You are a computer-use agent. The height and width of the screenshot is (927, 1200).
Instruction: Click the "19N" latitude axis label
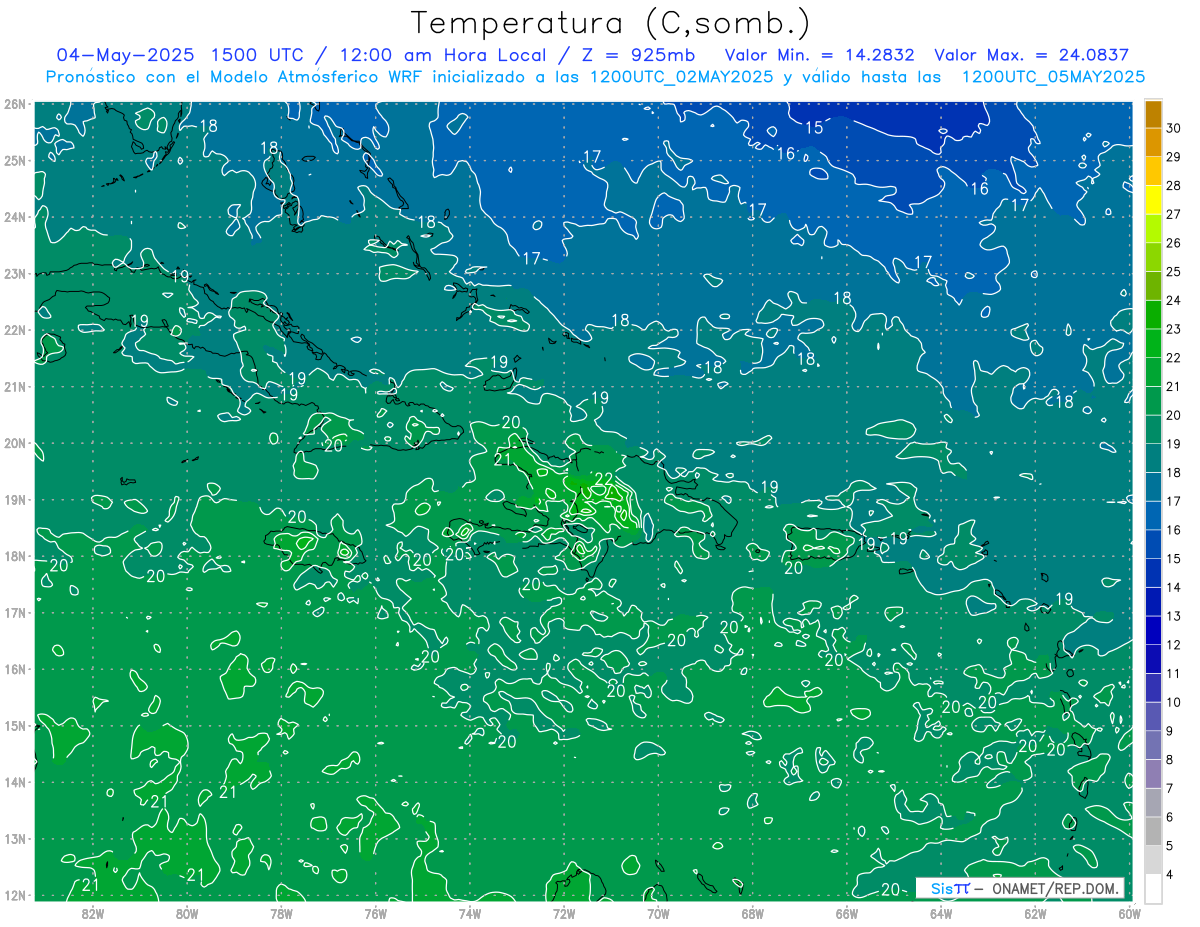coord(15,499)
